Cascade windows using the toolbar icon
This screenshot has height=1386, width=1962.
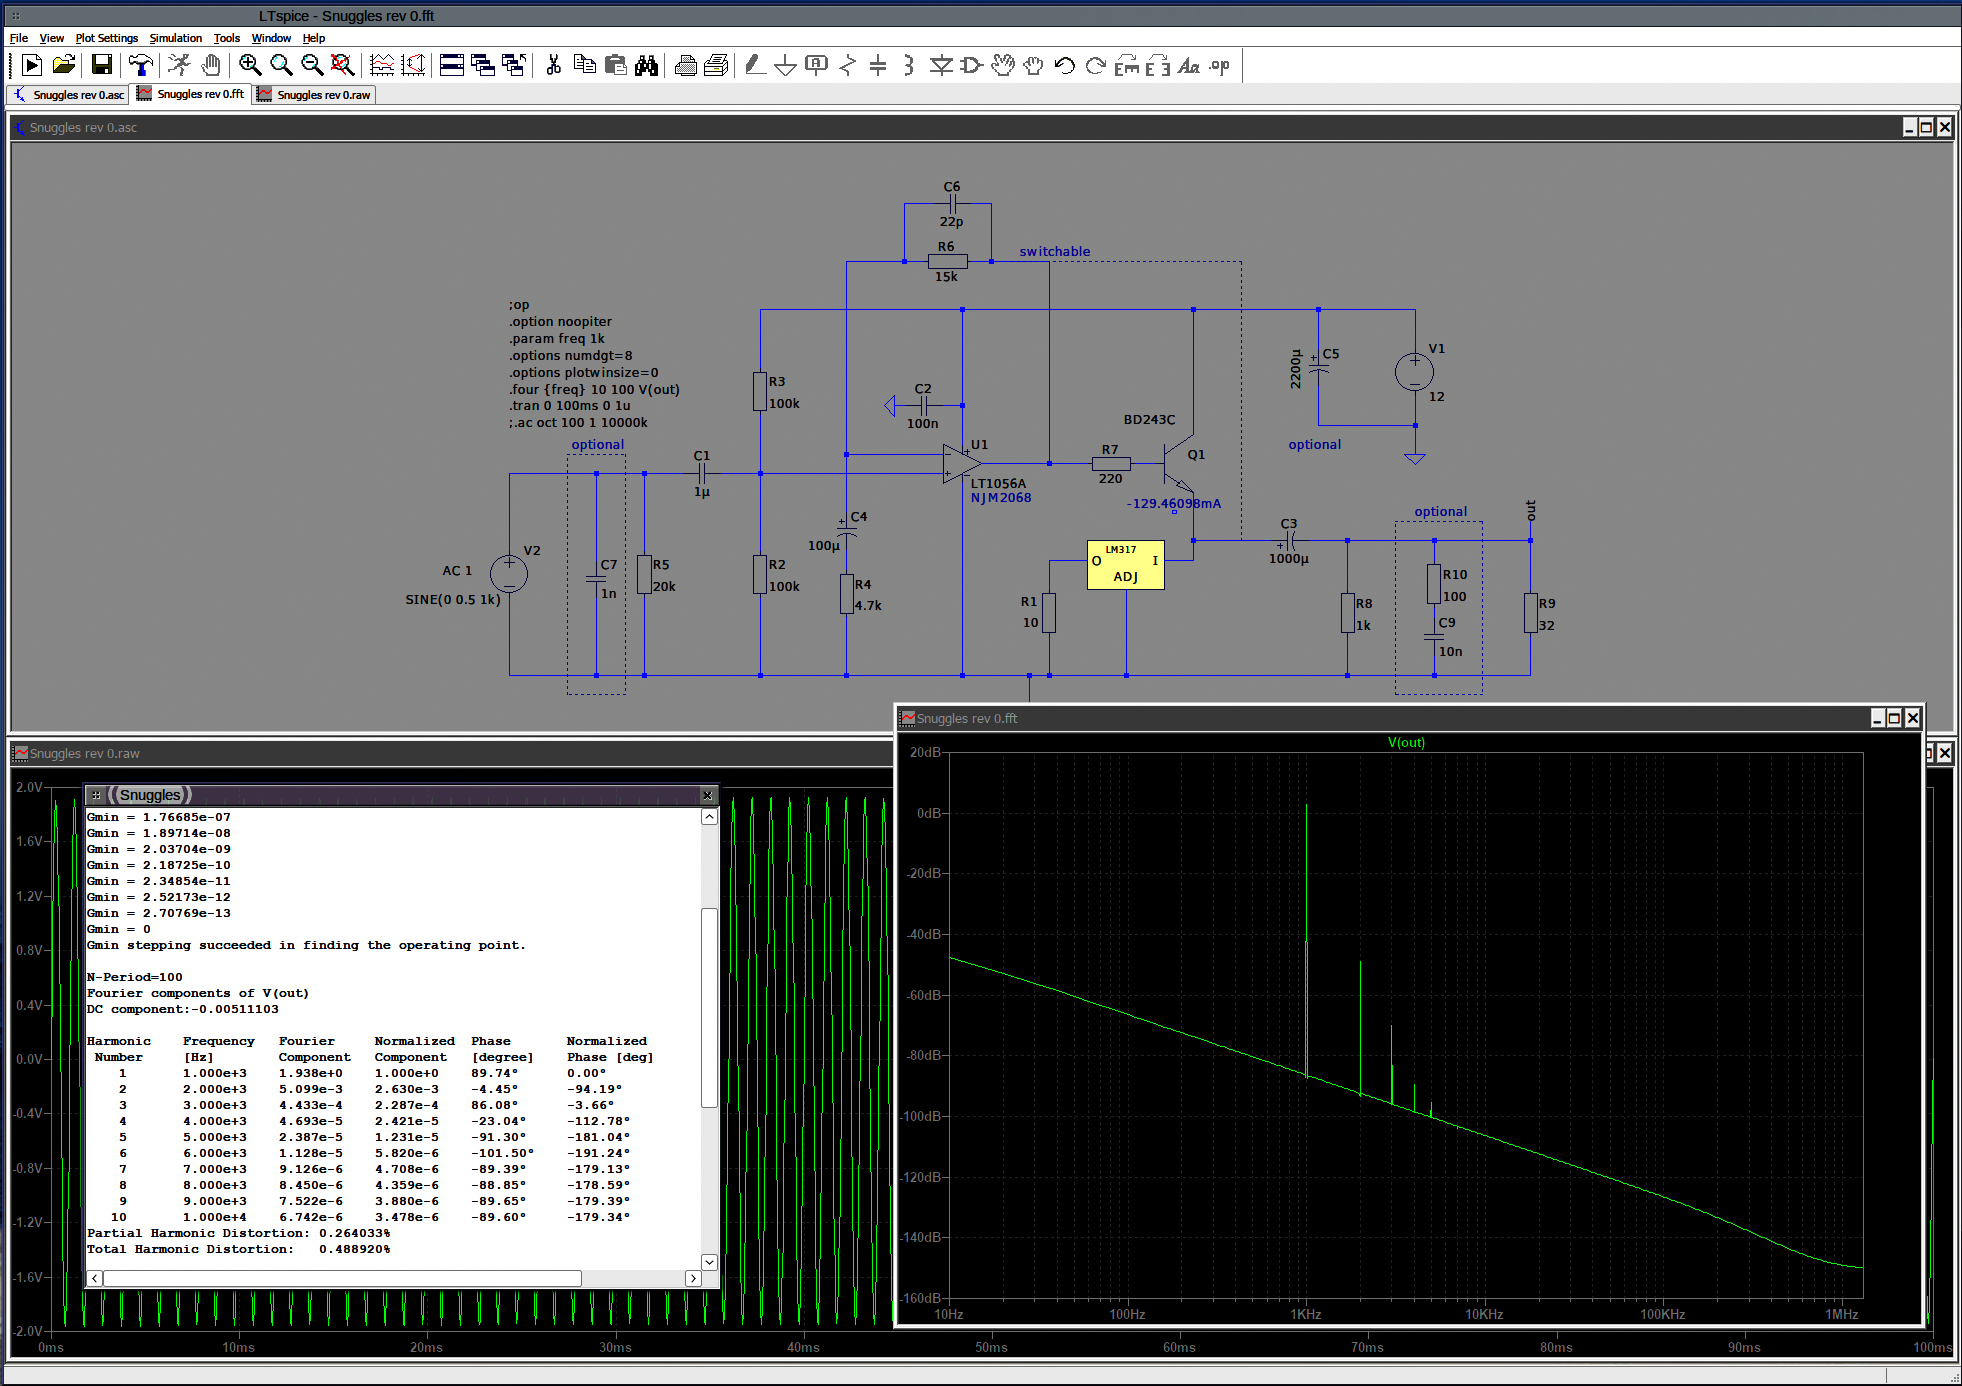coord(483,66)
